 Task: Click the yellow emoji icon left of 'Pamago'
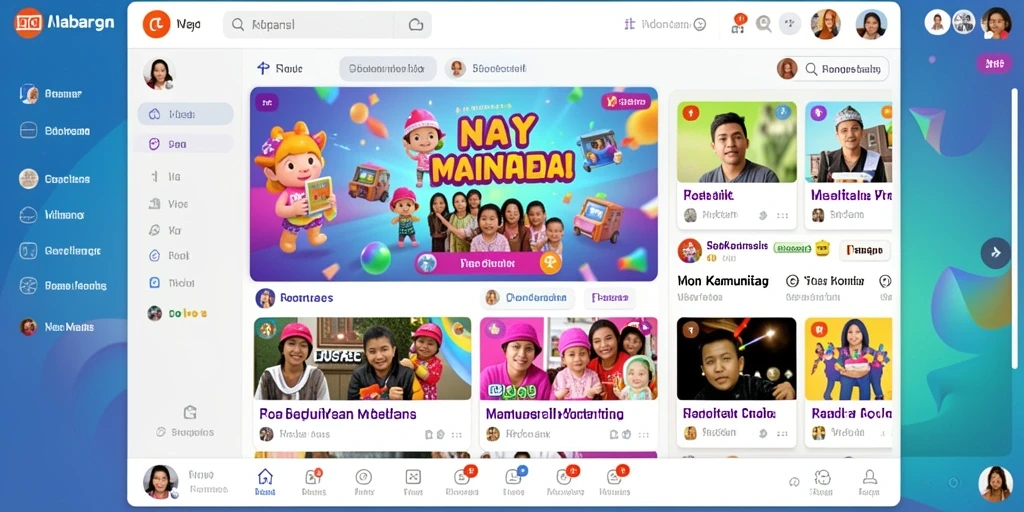click(x=823, y=248)
